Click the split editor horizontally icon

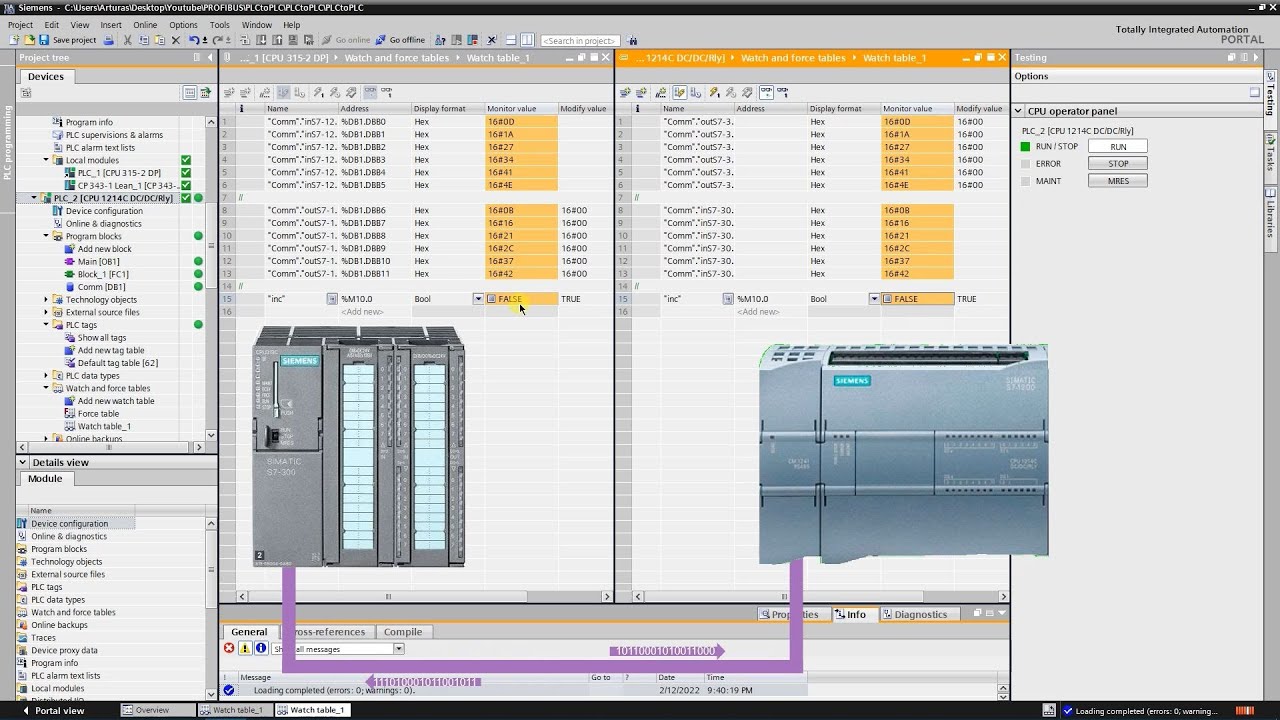coord(510,40)
